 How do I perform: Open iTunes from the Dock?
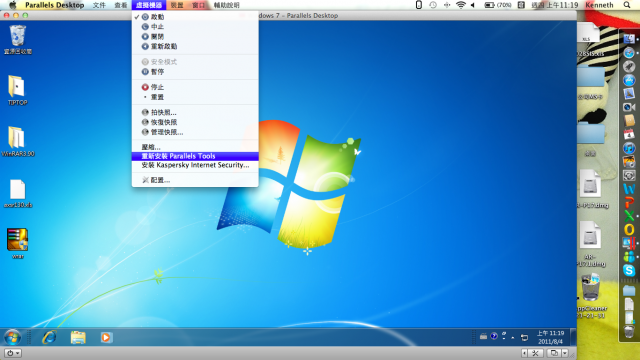click(629, 148)
